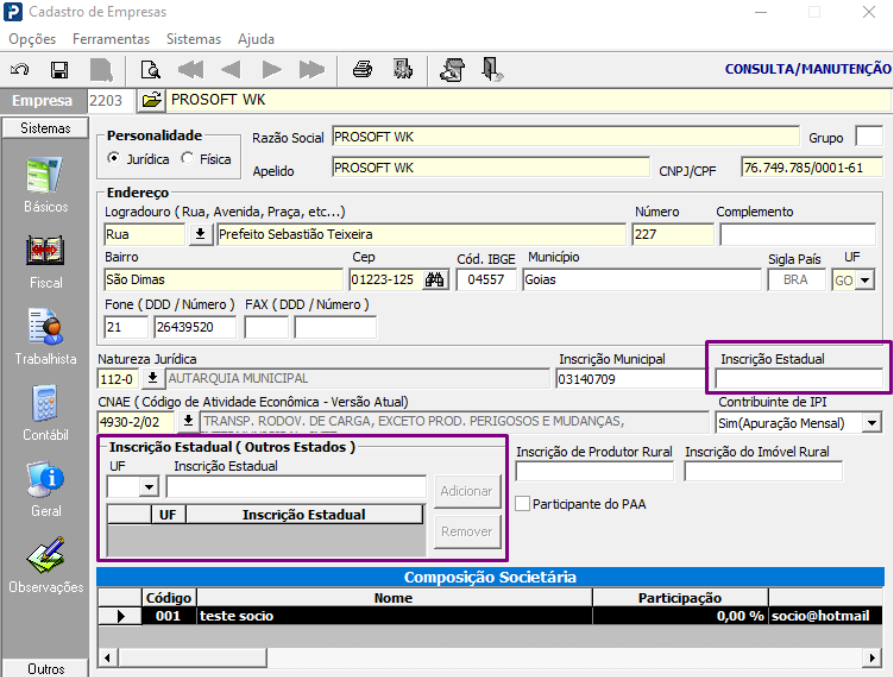
Task: Click the Outros button in sidebar
Action: tap(46, 668)
